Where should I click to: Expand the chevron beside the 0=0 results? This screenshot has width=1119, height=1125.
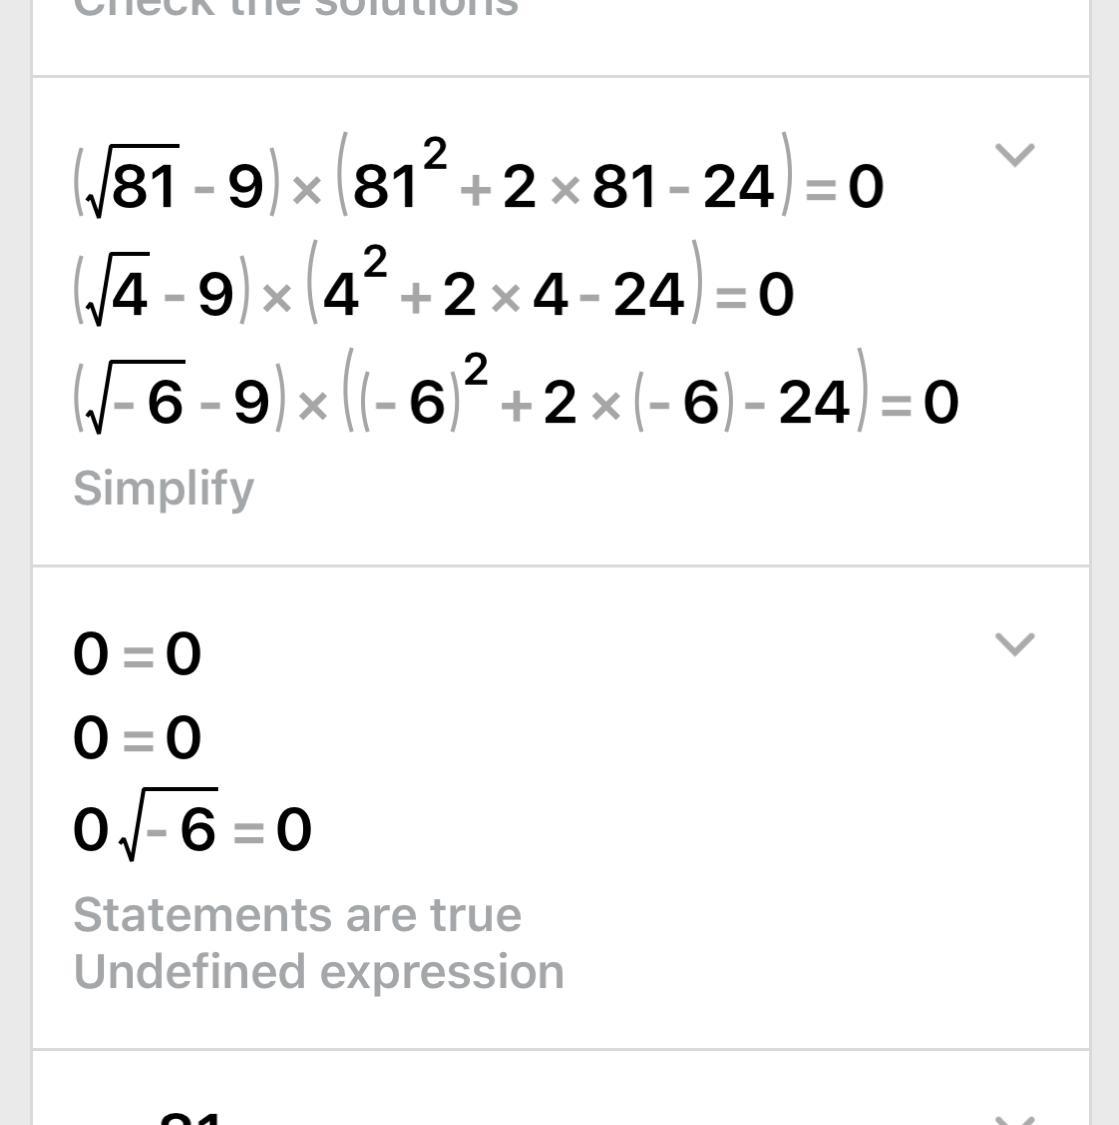point(1015,645)
